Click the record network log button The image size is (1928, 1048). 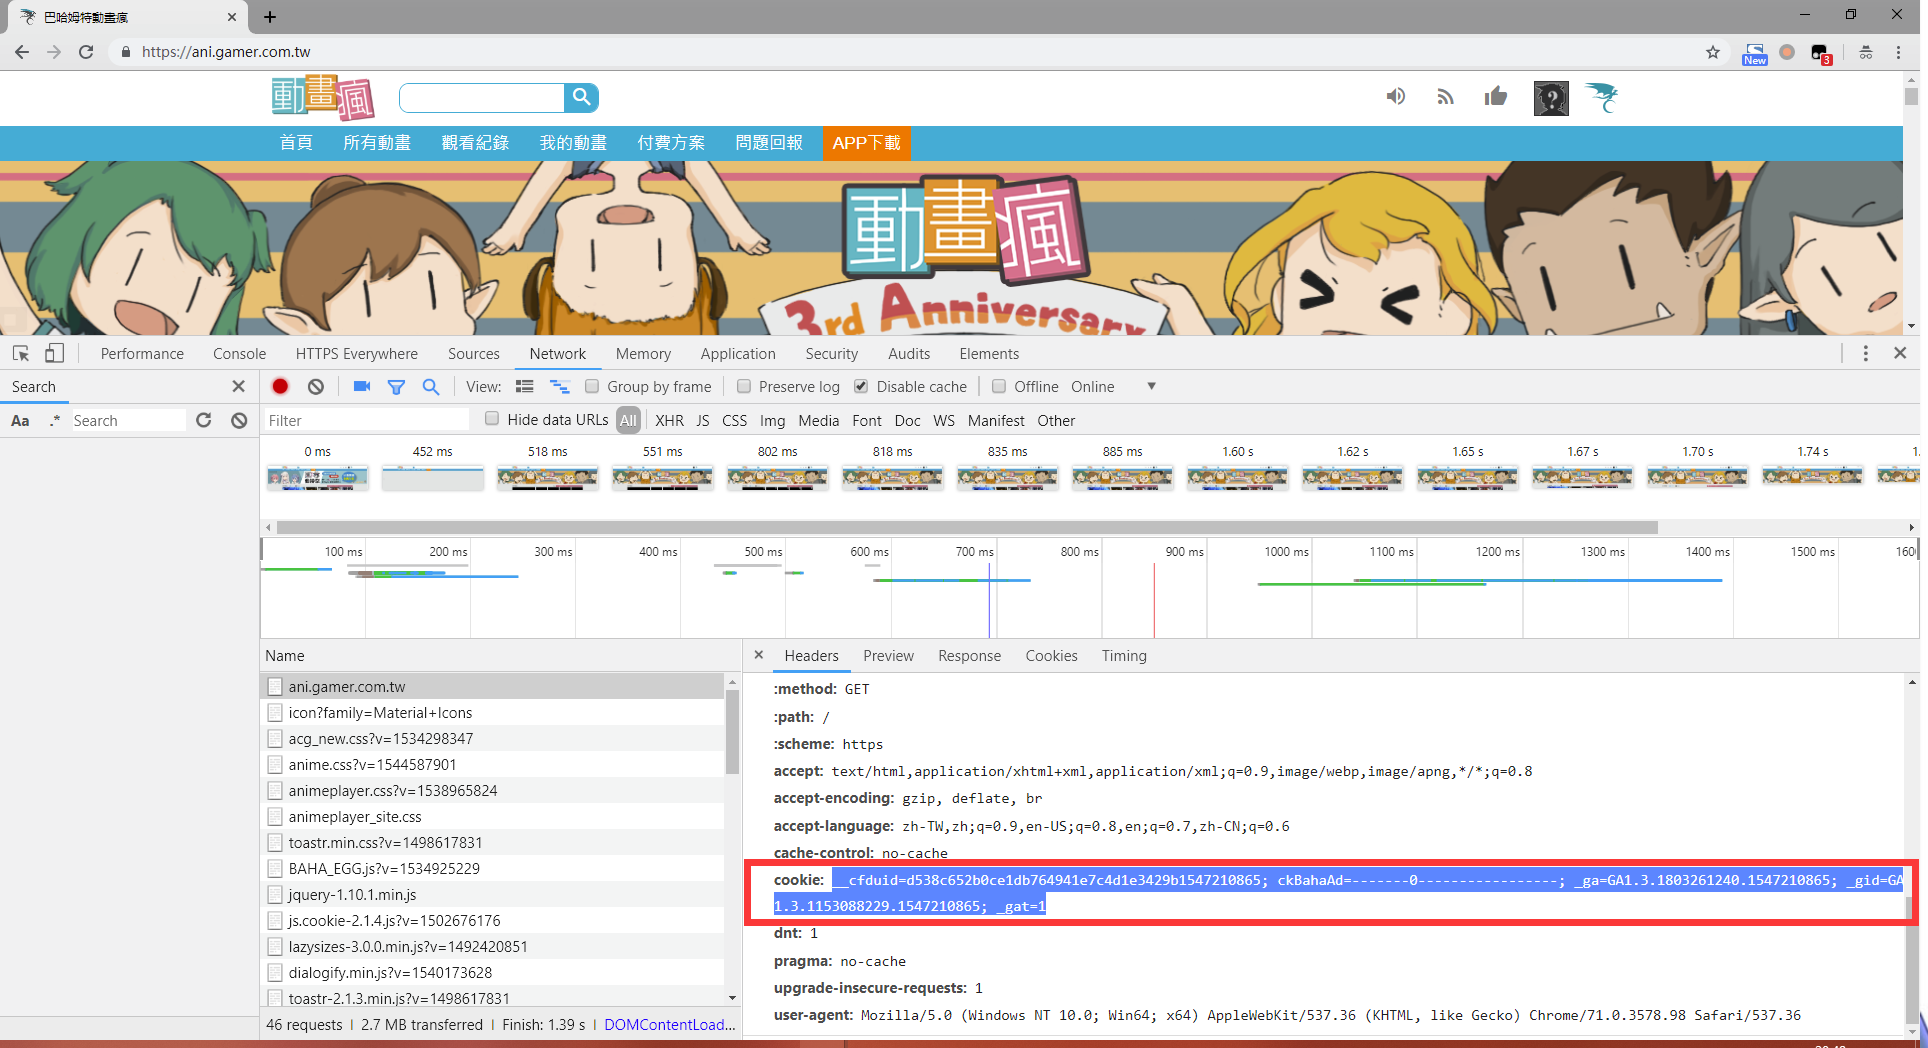point(280,387)
